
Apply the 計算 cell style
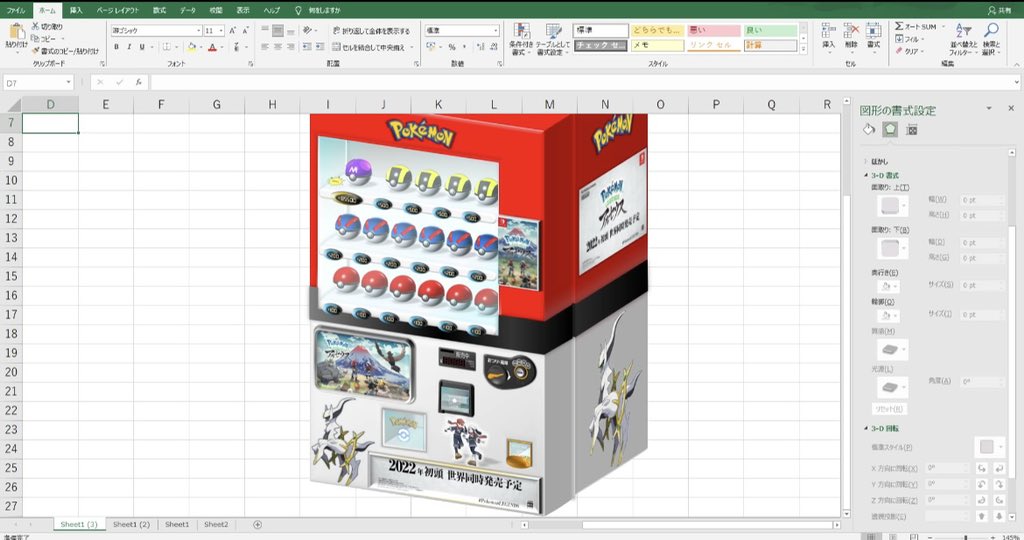771,45
